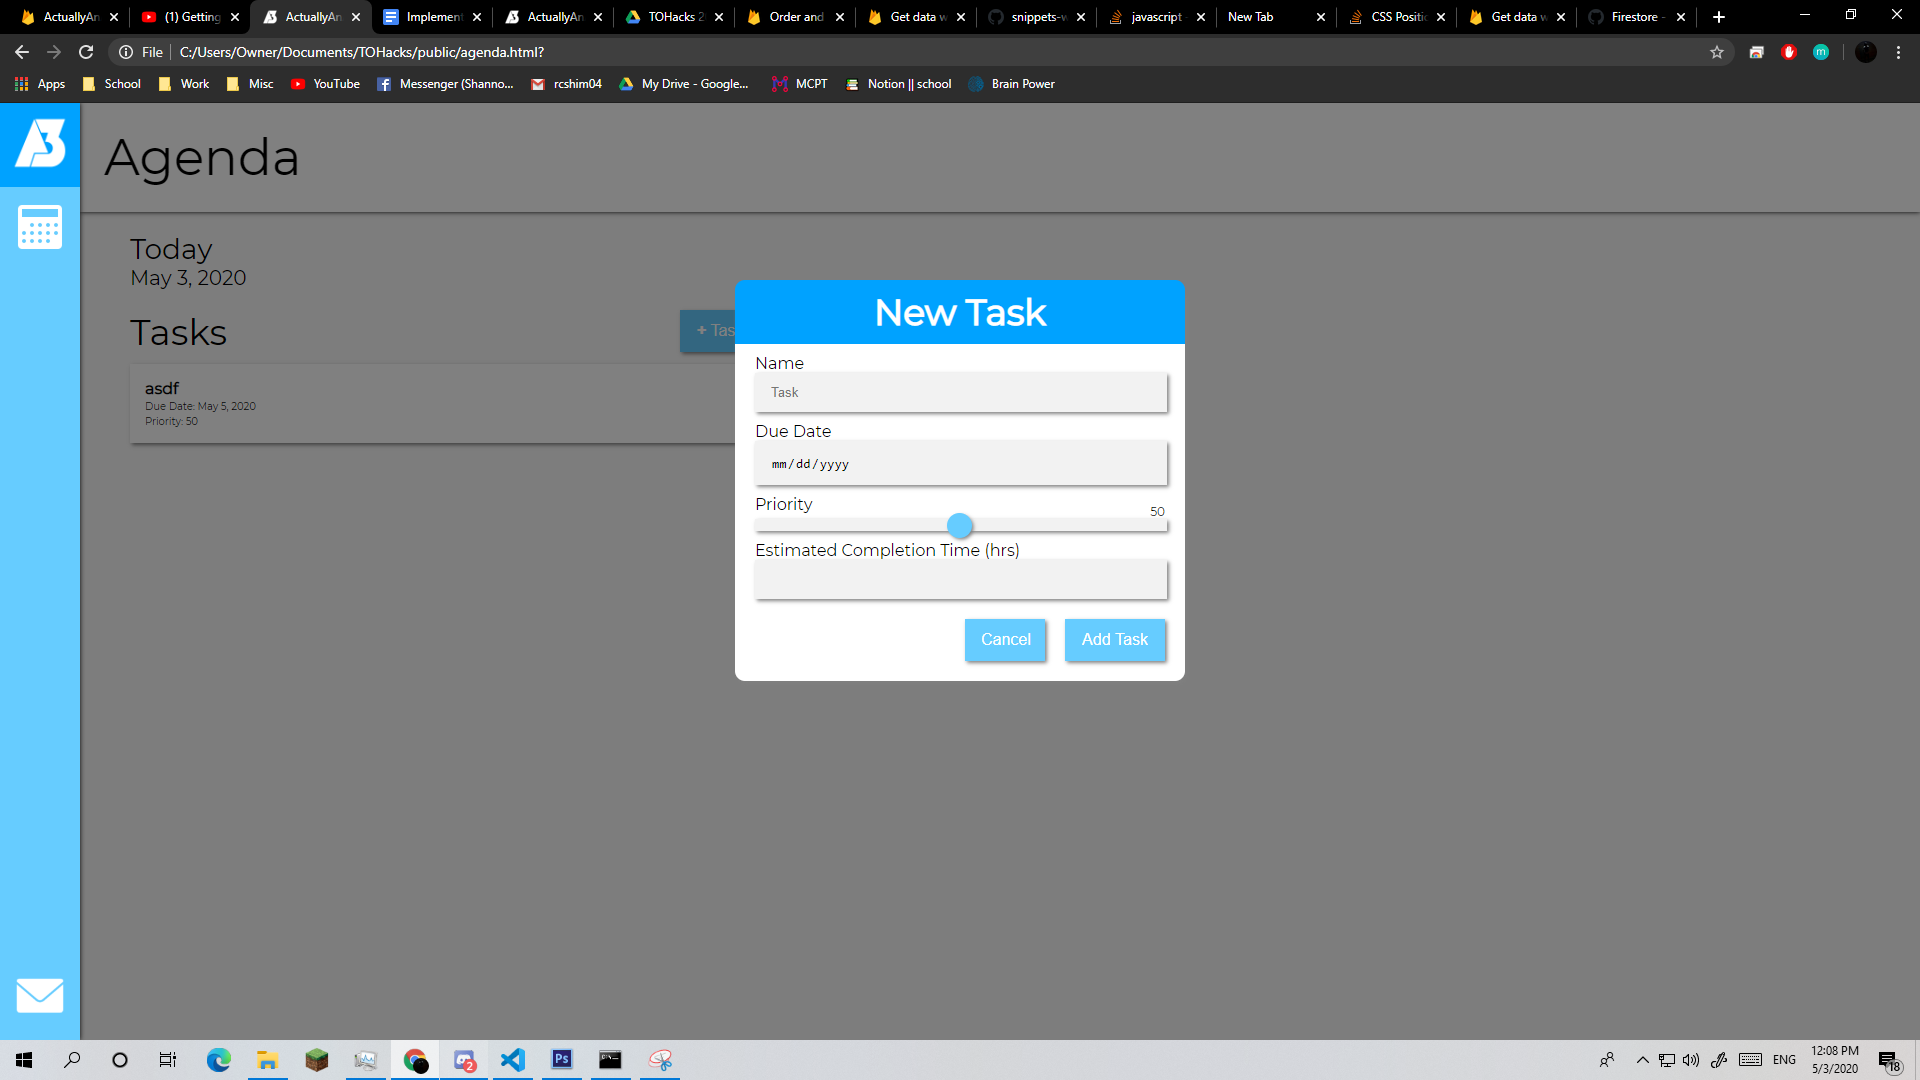
Task: Reload the page with refresh icon
Action: pos(86,52)
